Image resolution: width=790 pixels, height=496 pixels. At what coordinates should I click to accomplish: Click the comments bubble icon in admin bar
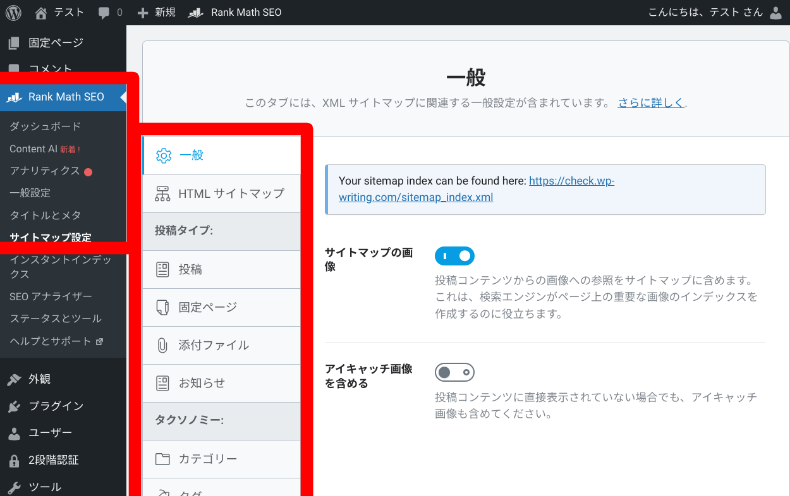tap(105, 13)
